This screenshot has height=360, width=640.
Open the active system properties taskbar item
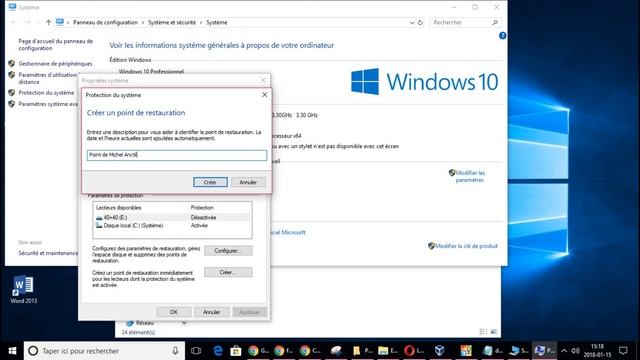pos(544,351)
